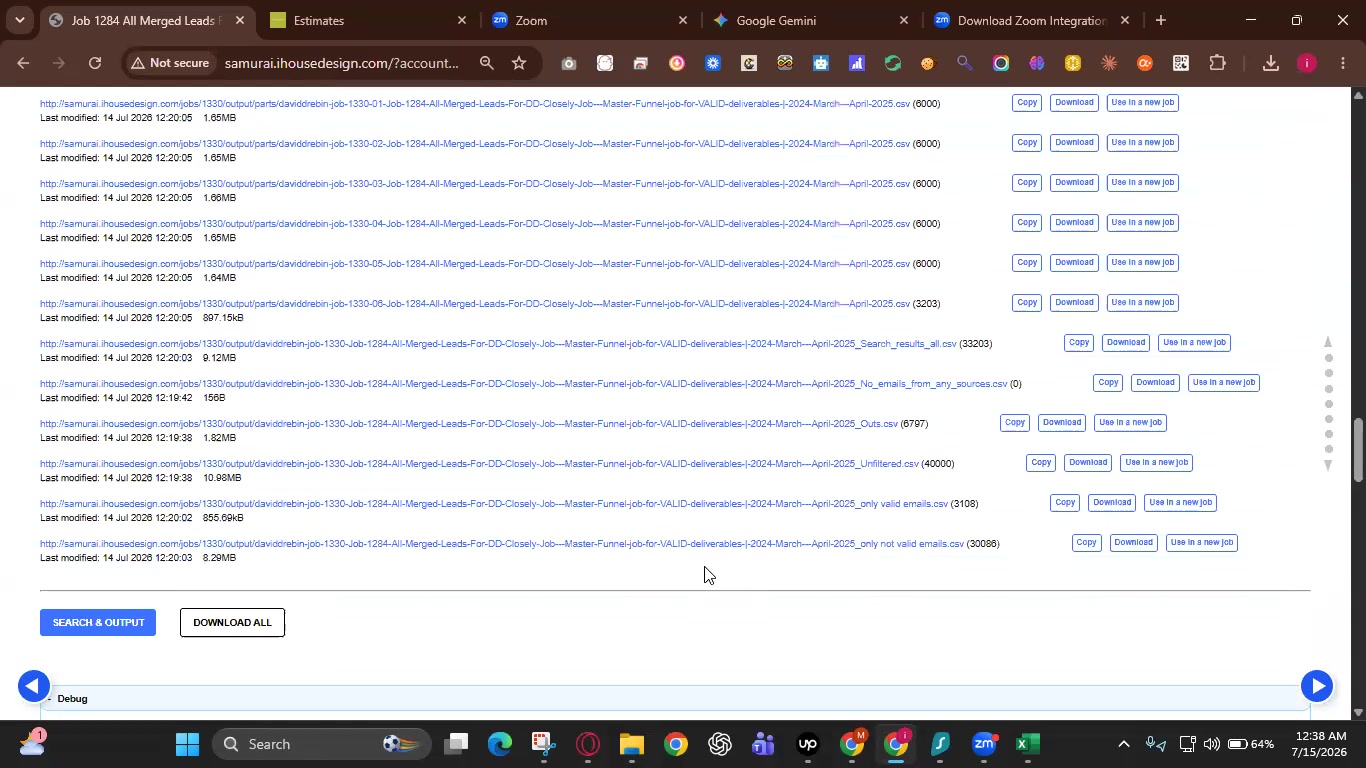Switch to the Google Gemini tab
This screenshot has width=1366, height=768.
coord(811,20)
